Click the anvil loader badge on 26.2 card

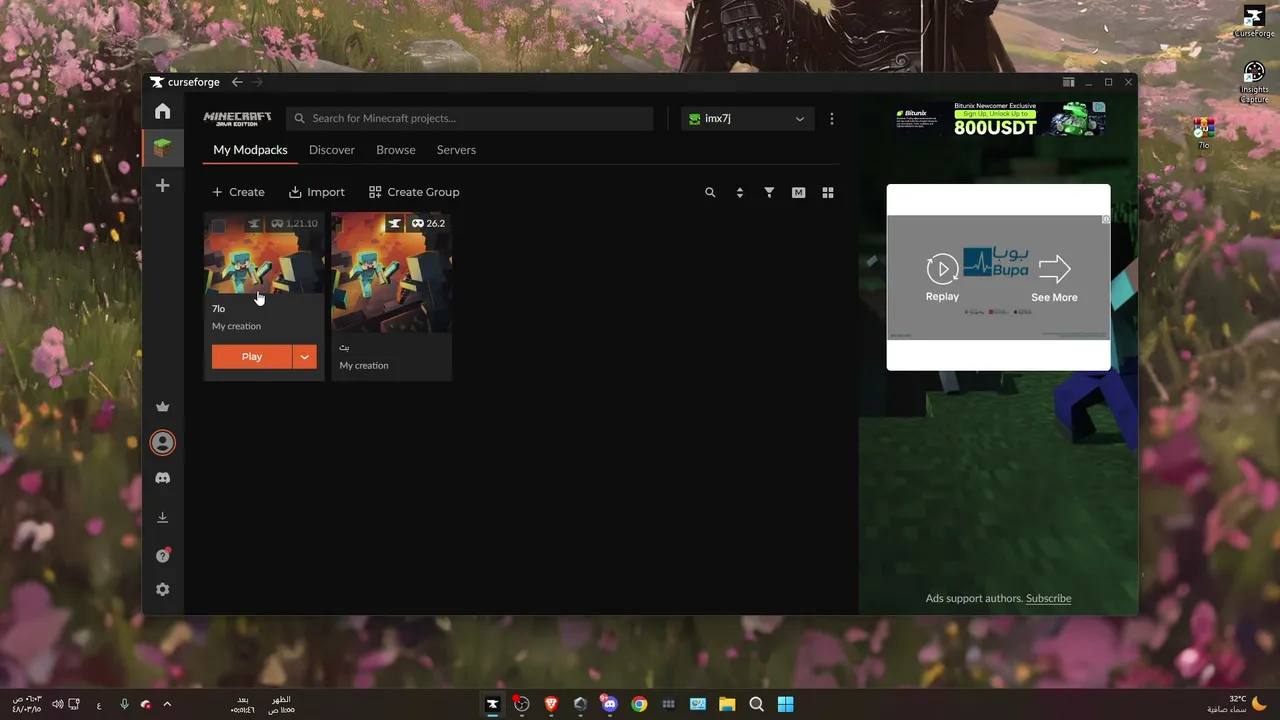(x=395, y=223)
